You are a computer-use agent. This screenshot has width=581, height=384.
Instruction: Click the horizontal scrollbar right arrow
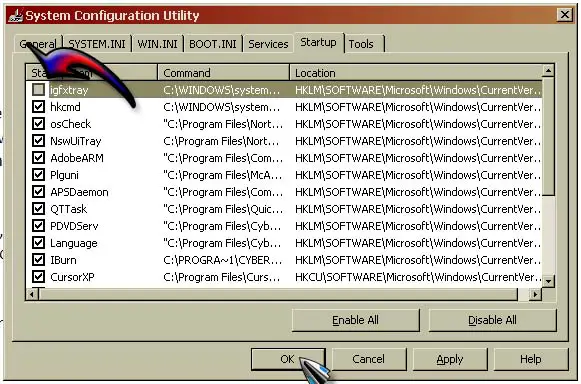tap(535, 294)
